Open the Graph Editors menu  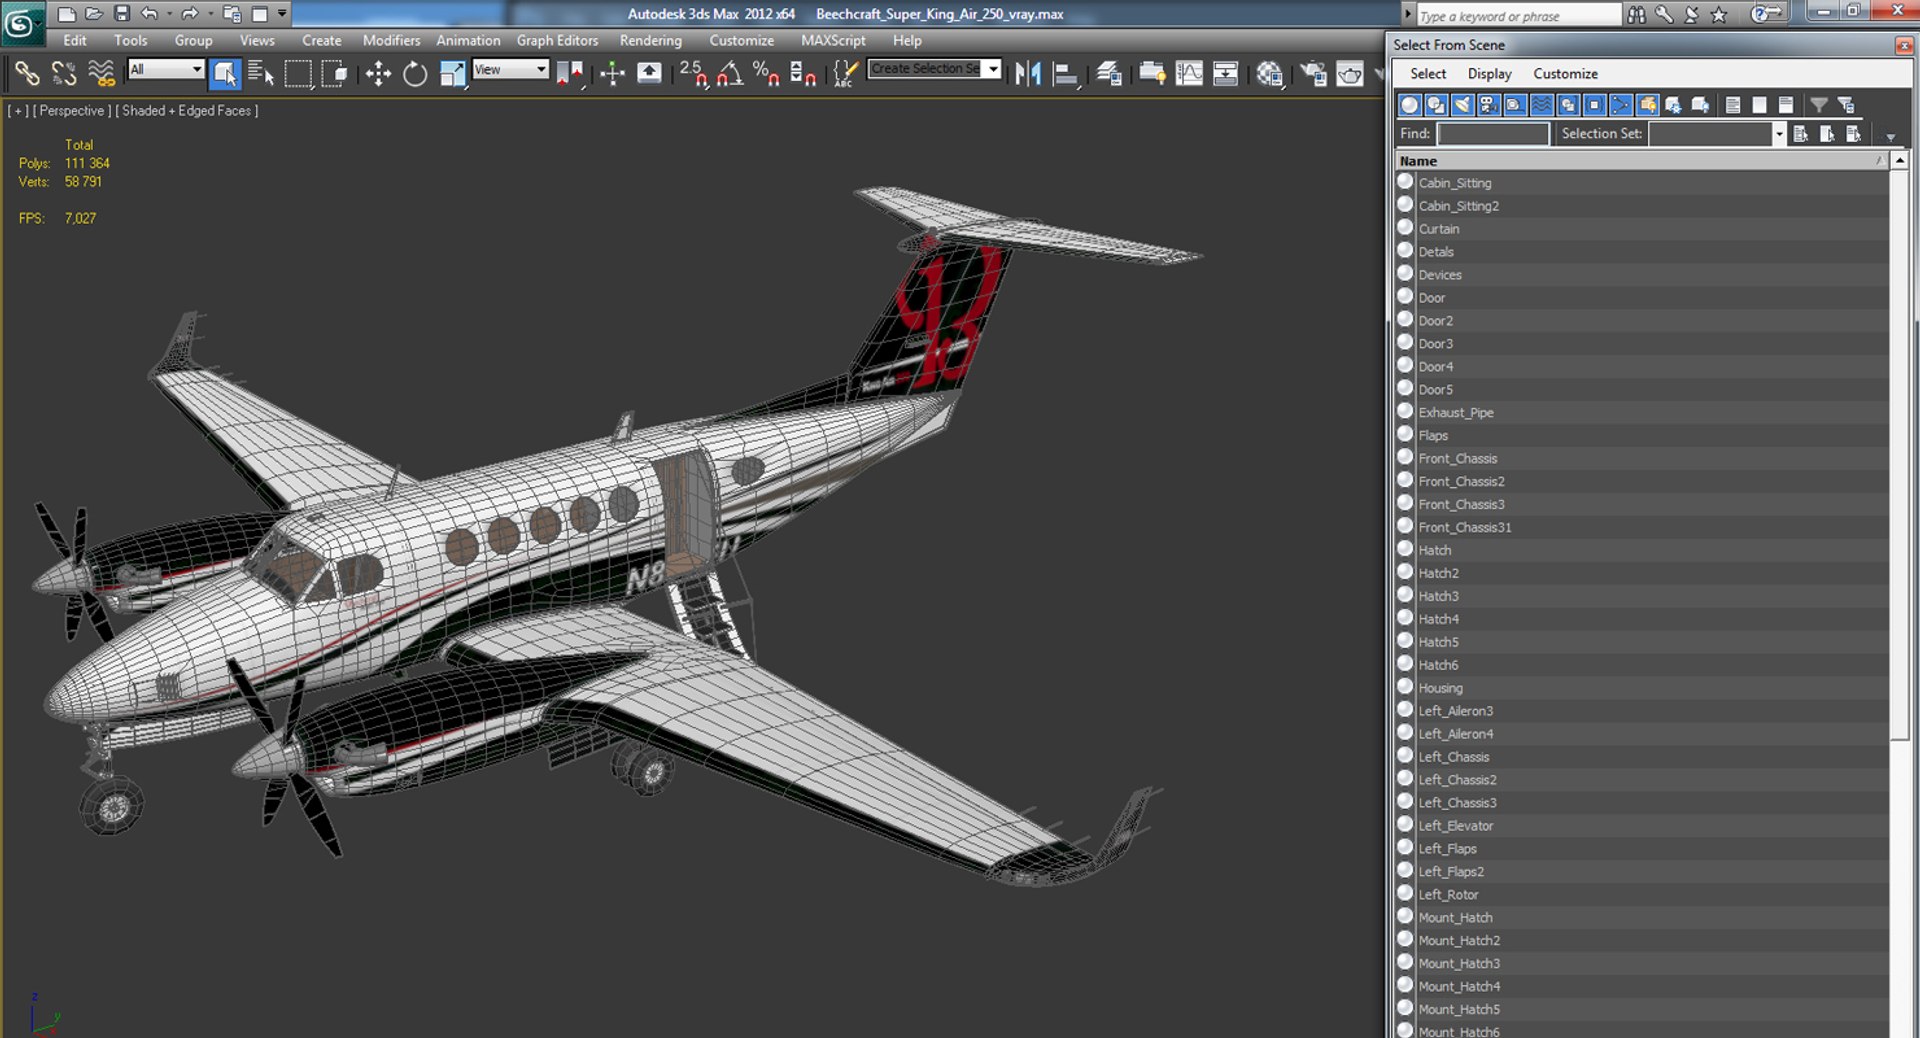557,40
